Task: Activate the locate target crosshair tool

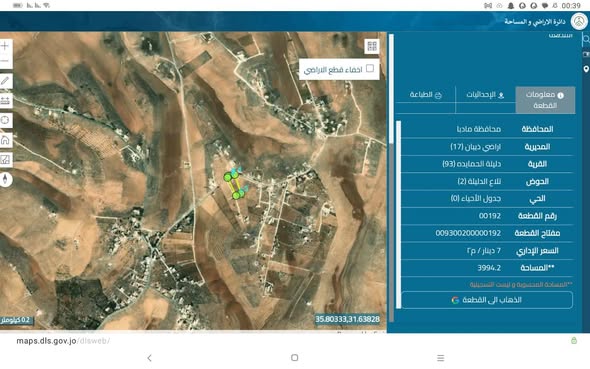Action: [x=5, y=120]
